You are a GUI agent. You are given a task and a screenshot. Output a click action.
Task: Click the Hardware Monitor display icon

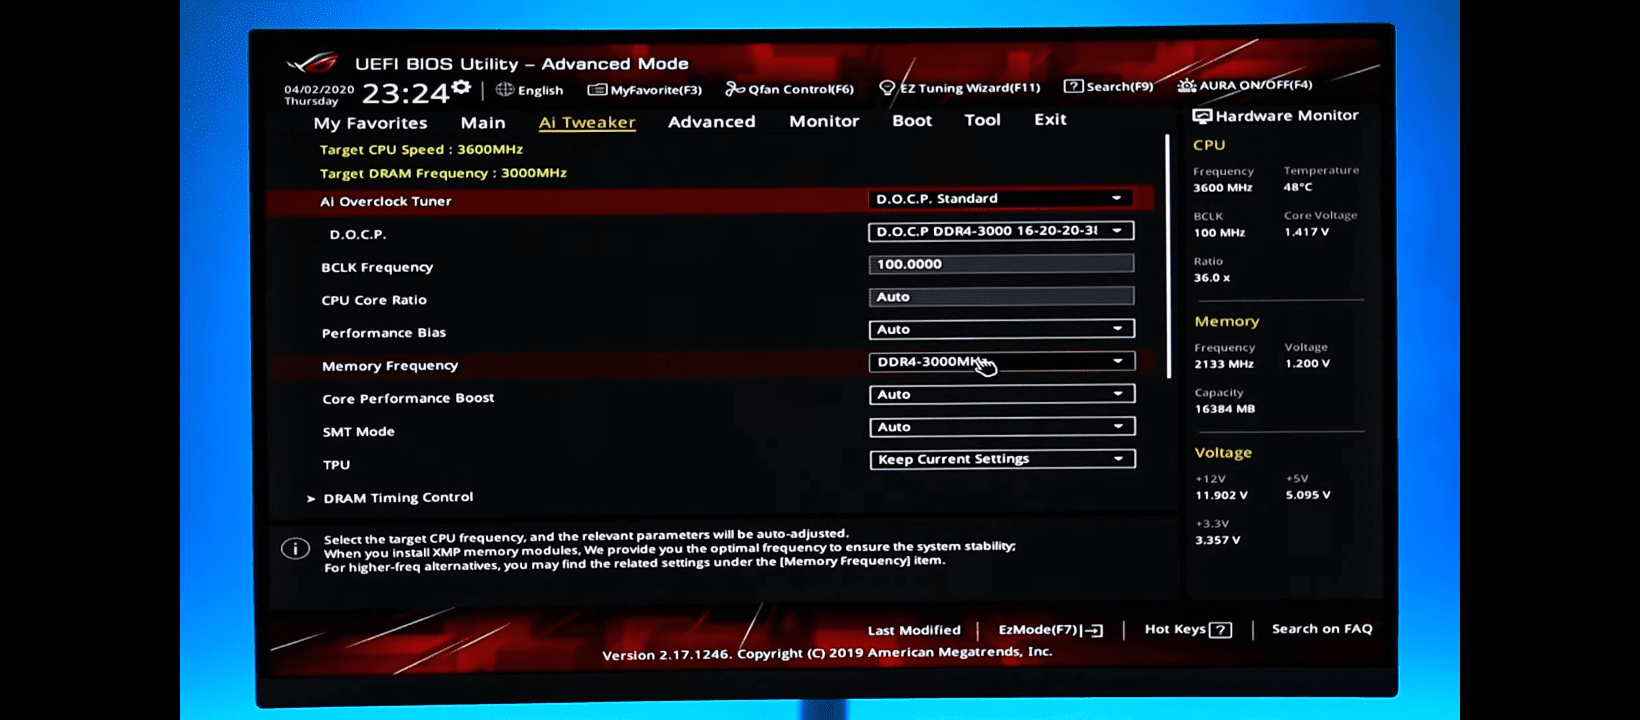(x=1202, y=116)
